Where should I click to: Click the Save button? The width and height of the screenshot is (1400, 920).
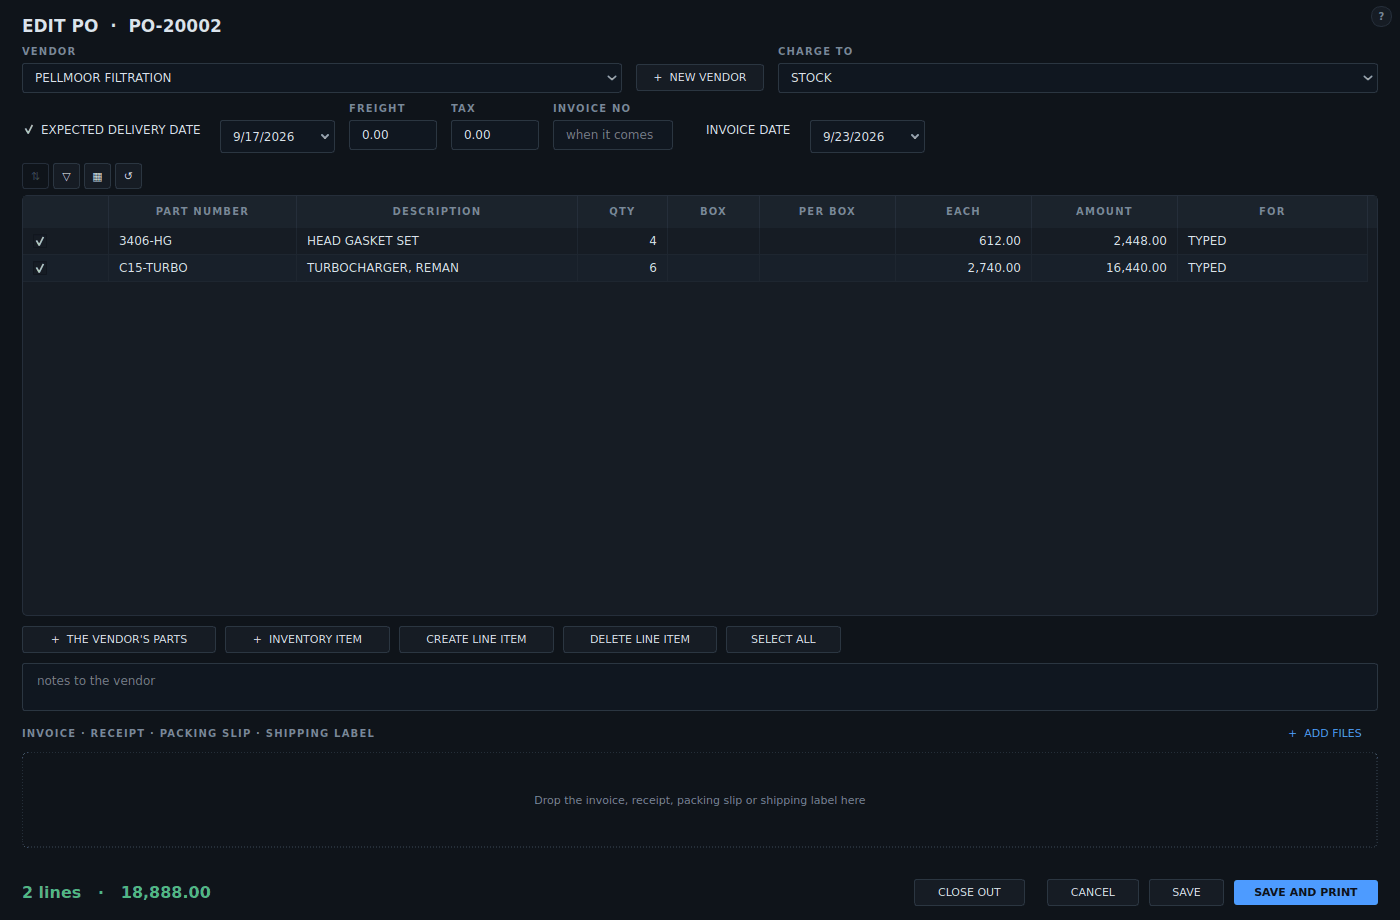point(1186,892)
